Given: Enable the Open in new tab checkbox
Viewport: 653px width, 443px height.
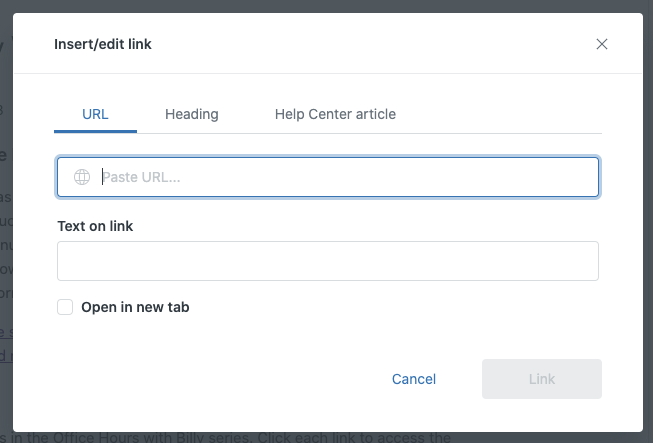Looking at the screenshot, I should pyautogui.click(x=65, y=307).
